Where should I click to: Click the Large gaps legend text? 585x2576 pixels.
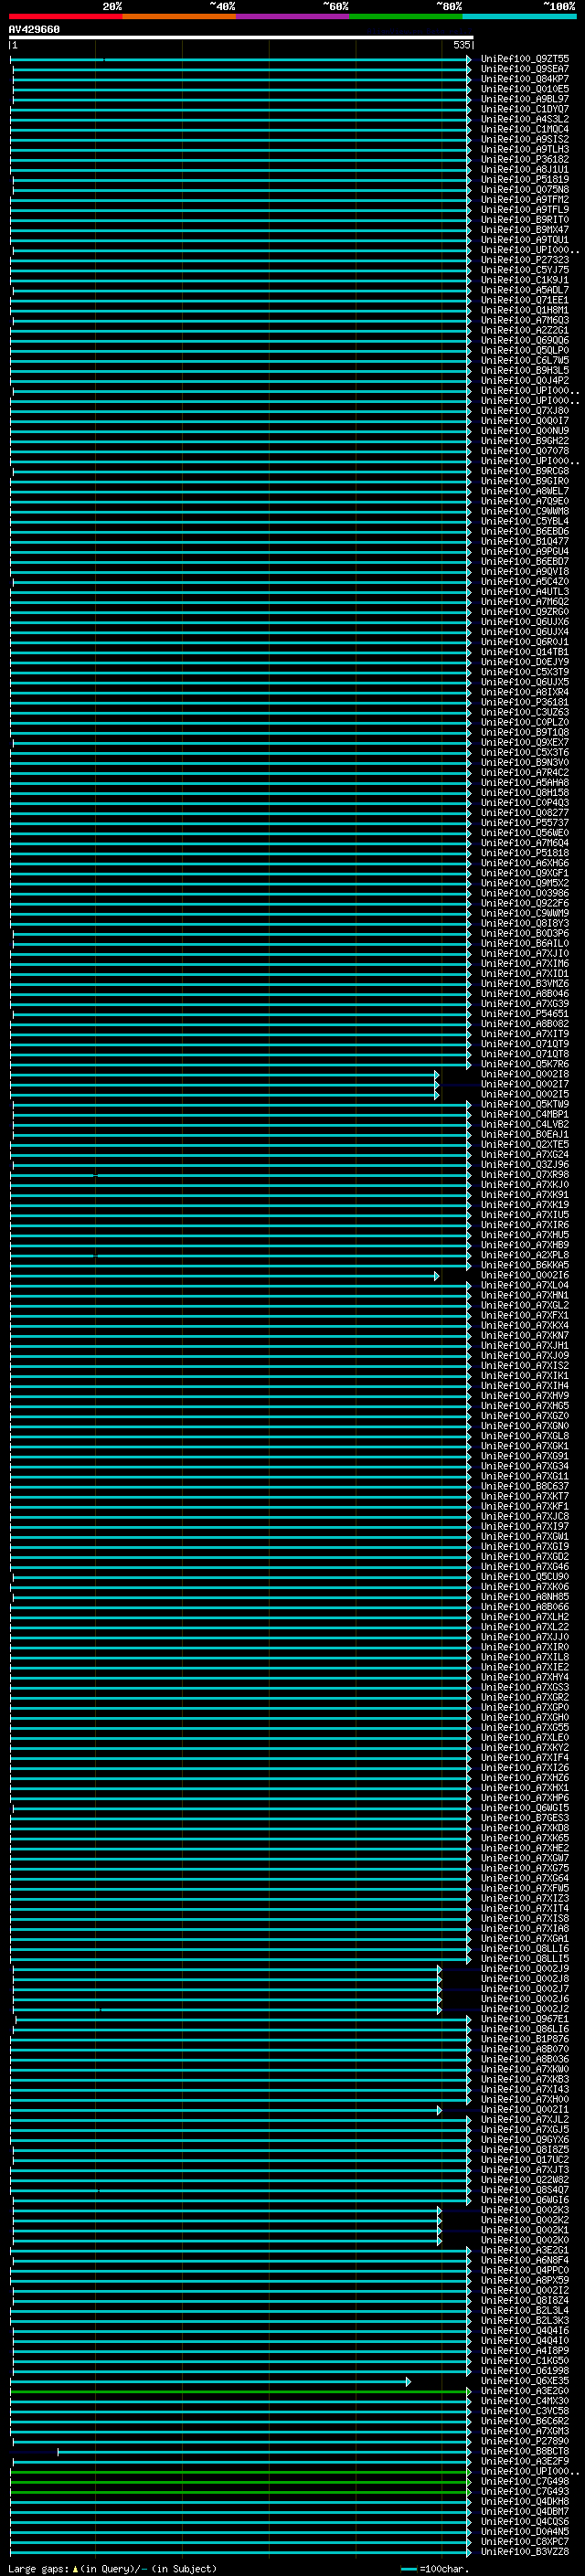tap(112, 2568)
